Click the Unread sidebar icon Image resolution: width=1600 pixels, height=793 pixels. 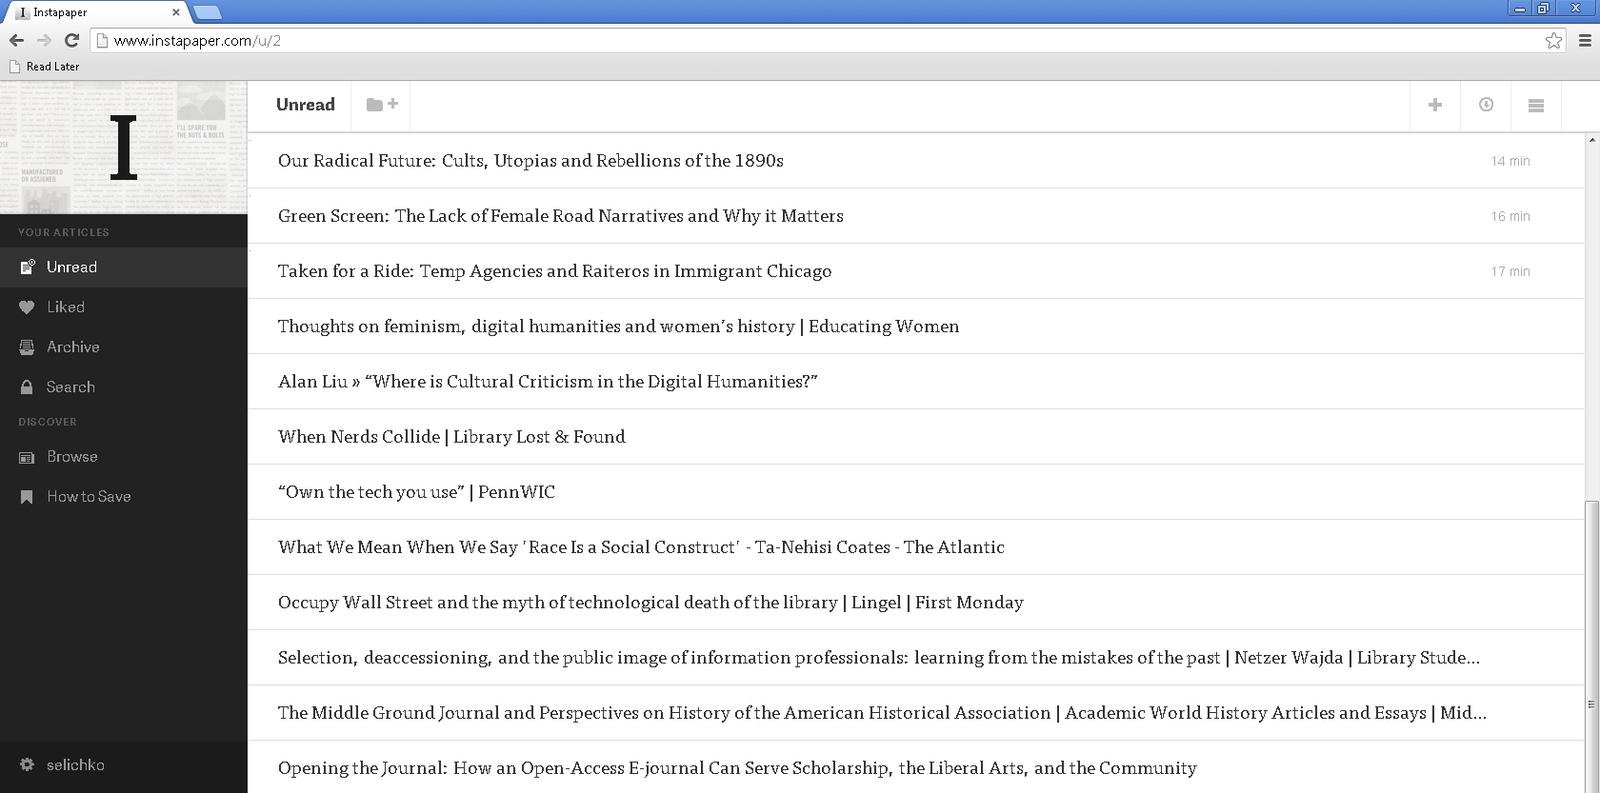[x=27, y=267]
